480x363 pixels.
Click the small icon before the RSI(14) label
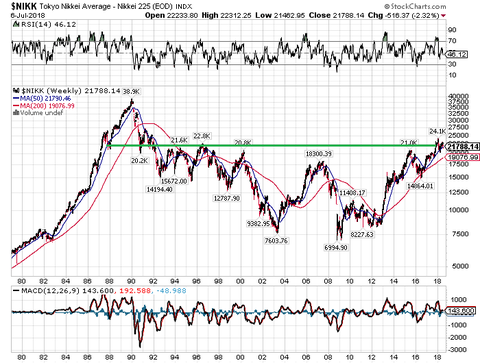pos(16,24)
